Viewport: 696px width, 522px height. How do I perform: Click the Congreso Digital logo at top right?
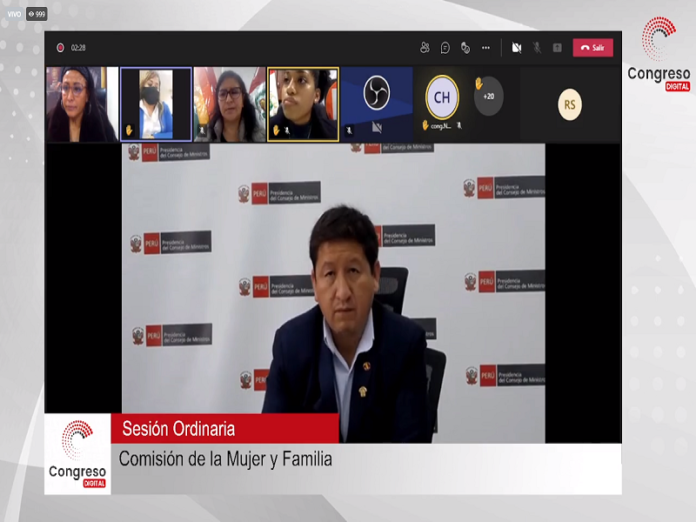659,54
